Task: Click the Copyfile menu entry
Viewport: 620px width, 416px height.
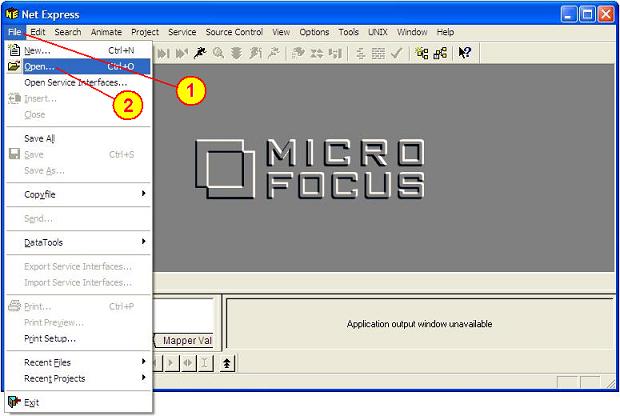Action: (78, 194)
